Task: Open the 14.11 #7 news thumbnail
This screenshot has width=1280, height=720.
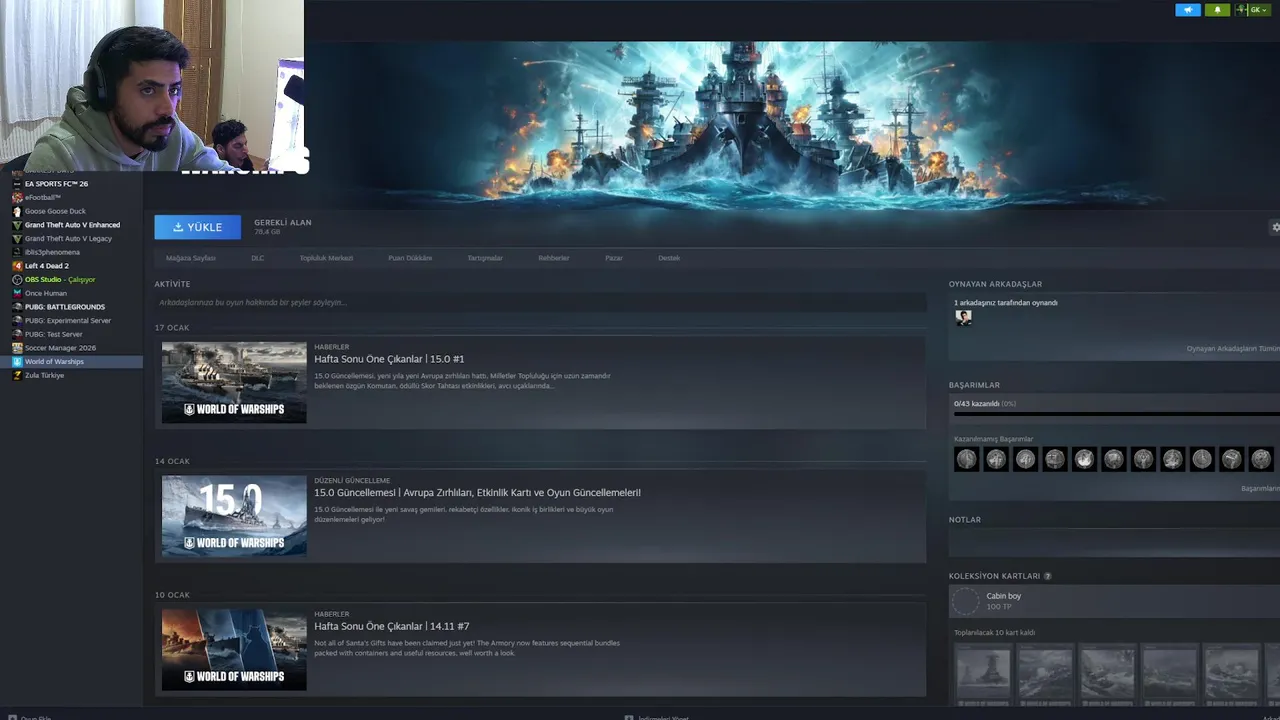Action: [234, 650]
